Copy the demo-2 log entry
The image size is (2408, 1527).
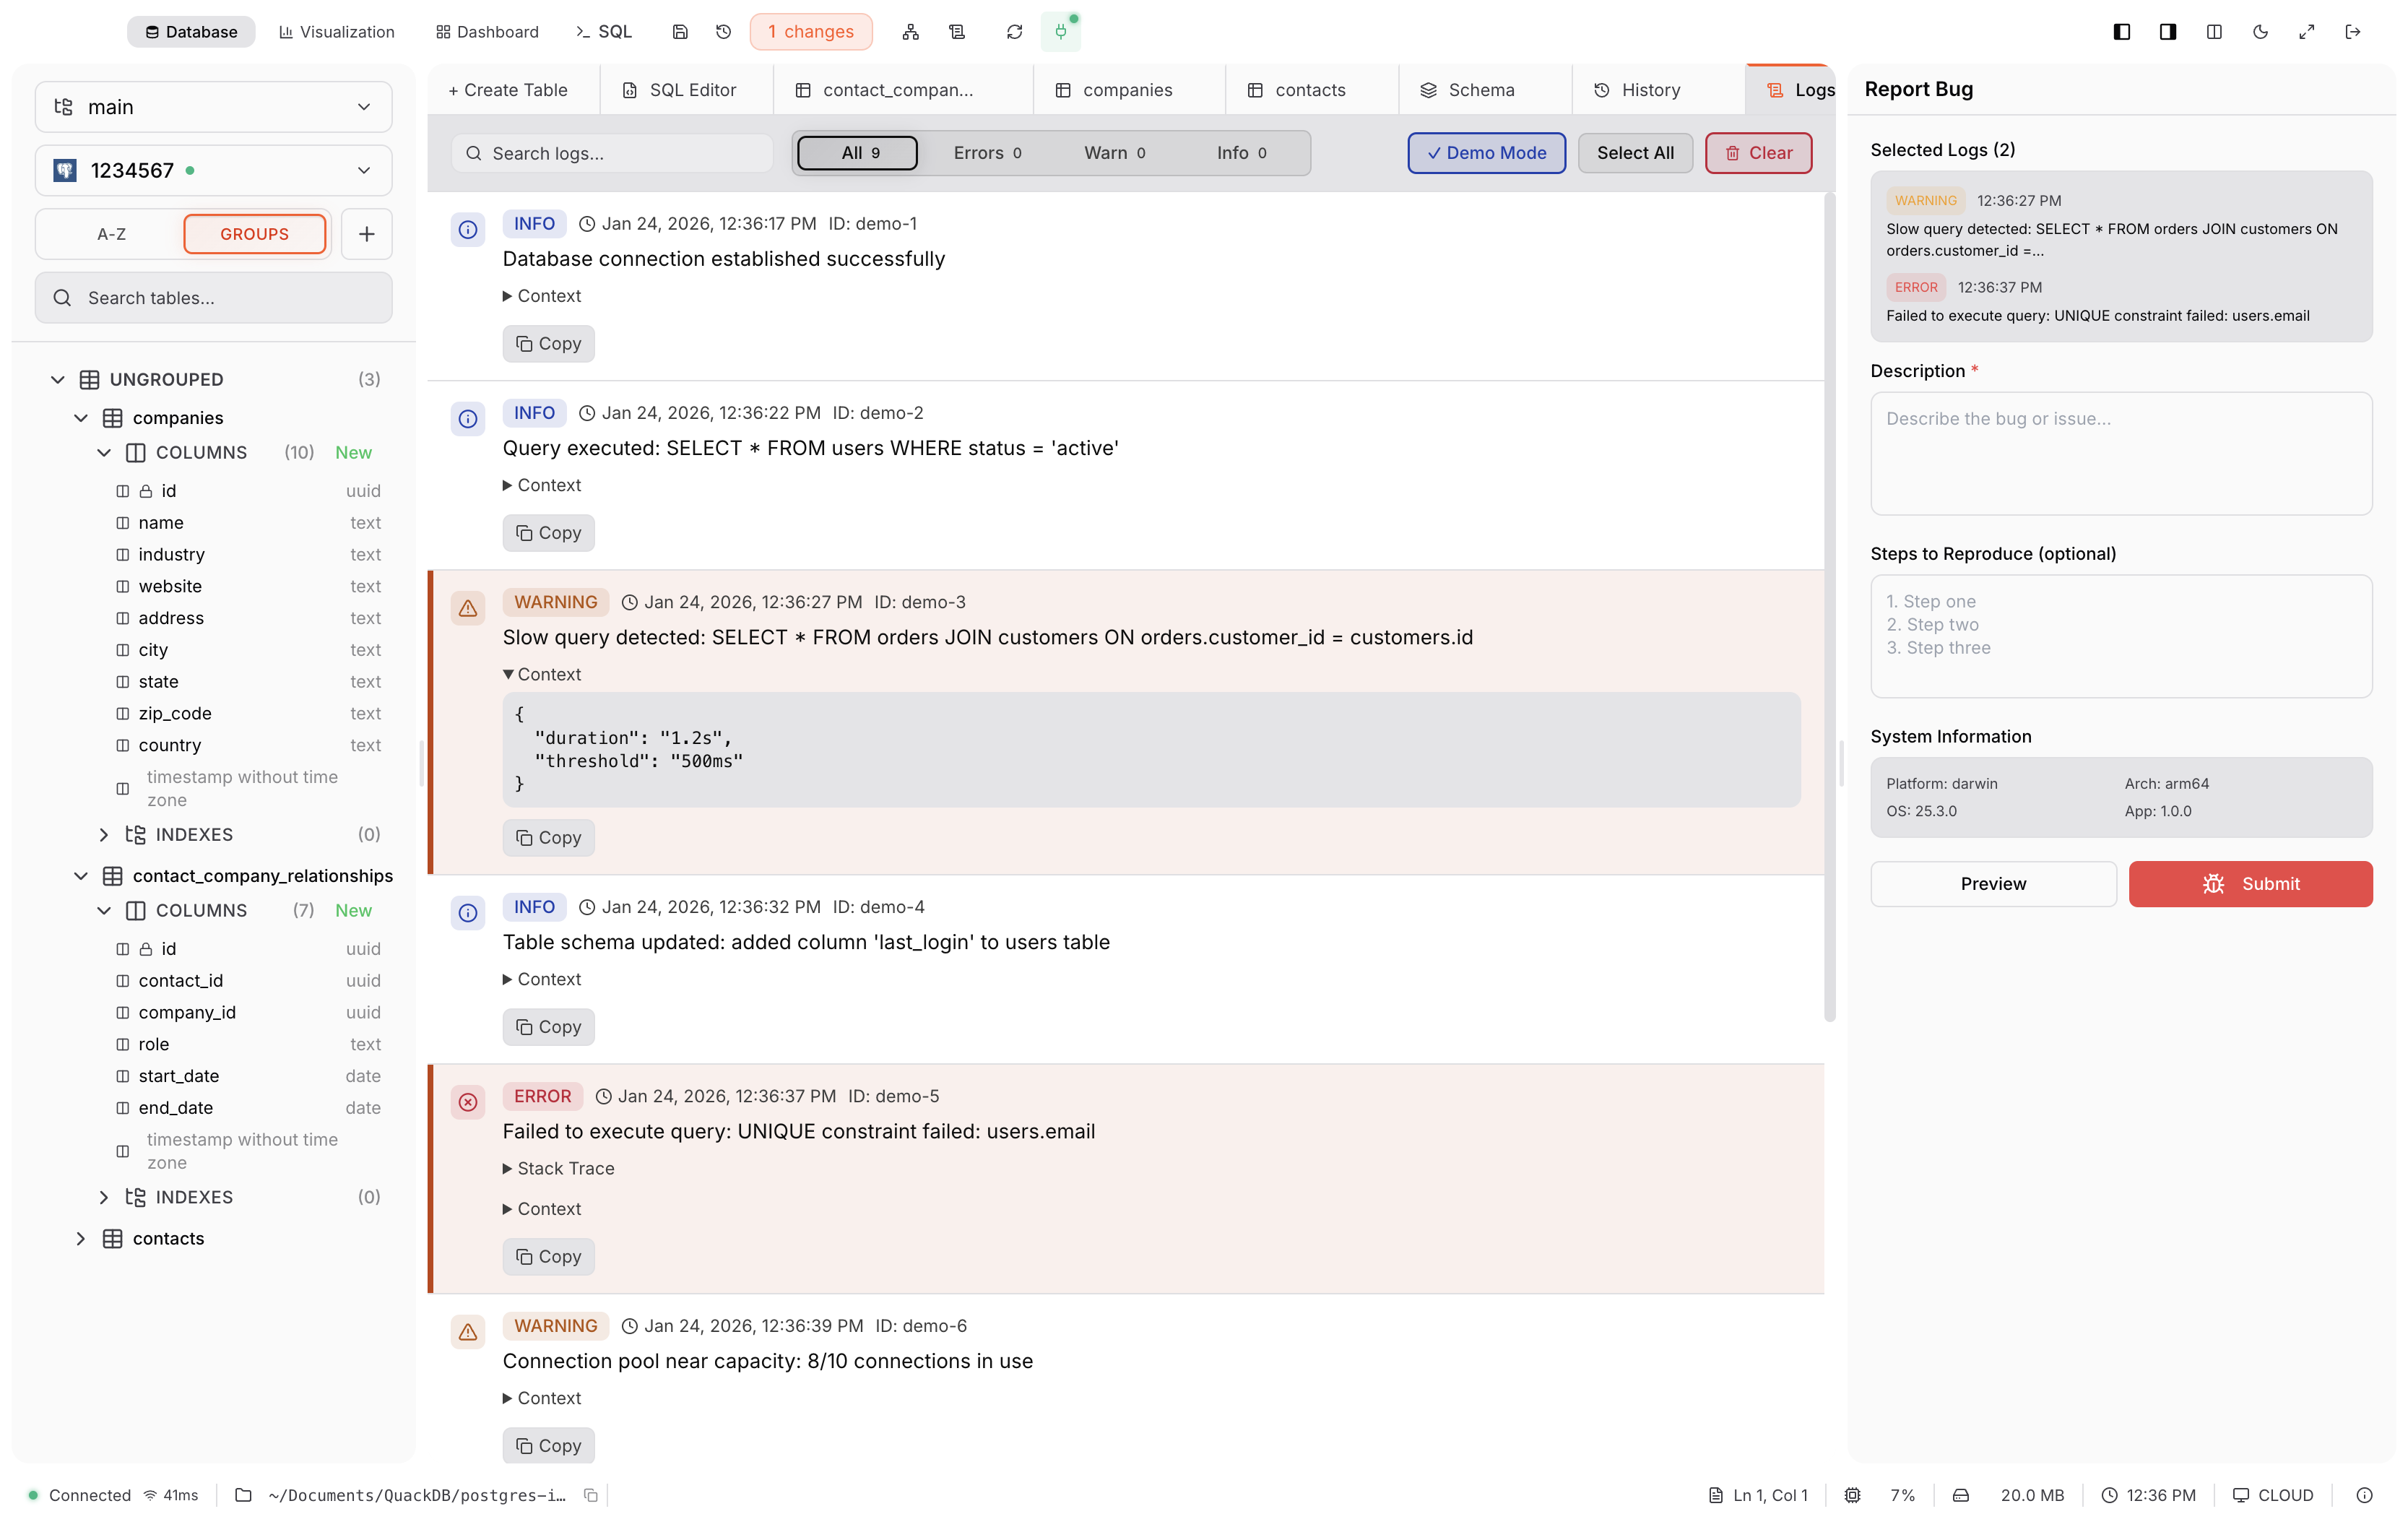click(x=548, y=533)
